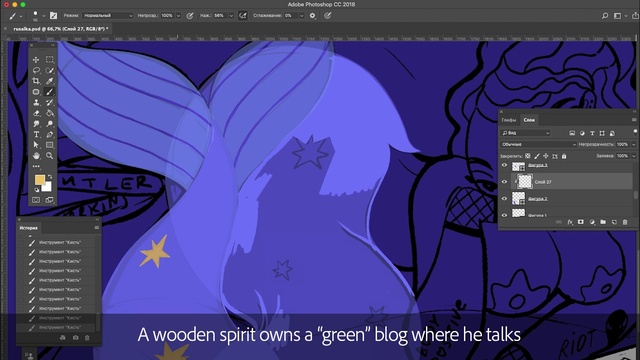This screenshot has width=640, height=360.
Task: Toggle airbrush-style build-up effect
Action: (x=243, y=16)
